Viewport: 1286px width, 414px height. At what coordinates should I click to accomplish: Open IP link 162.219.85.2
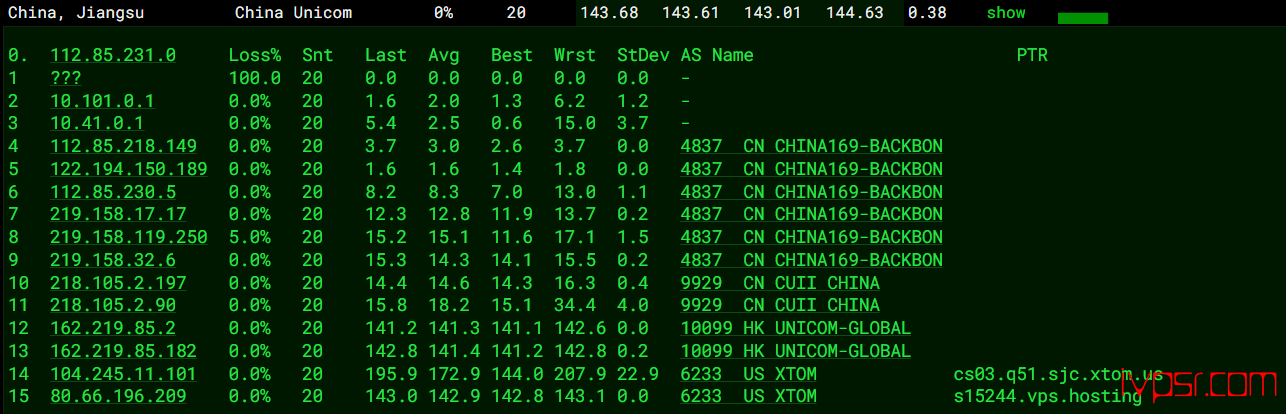(113, 328)
